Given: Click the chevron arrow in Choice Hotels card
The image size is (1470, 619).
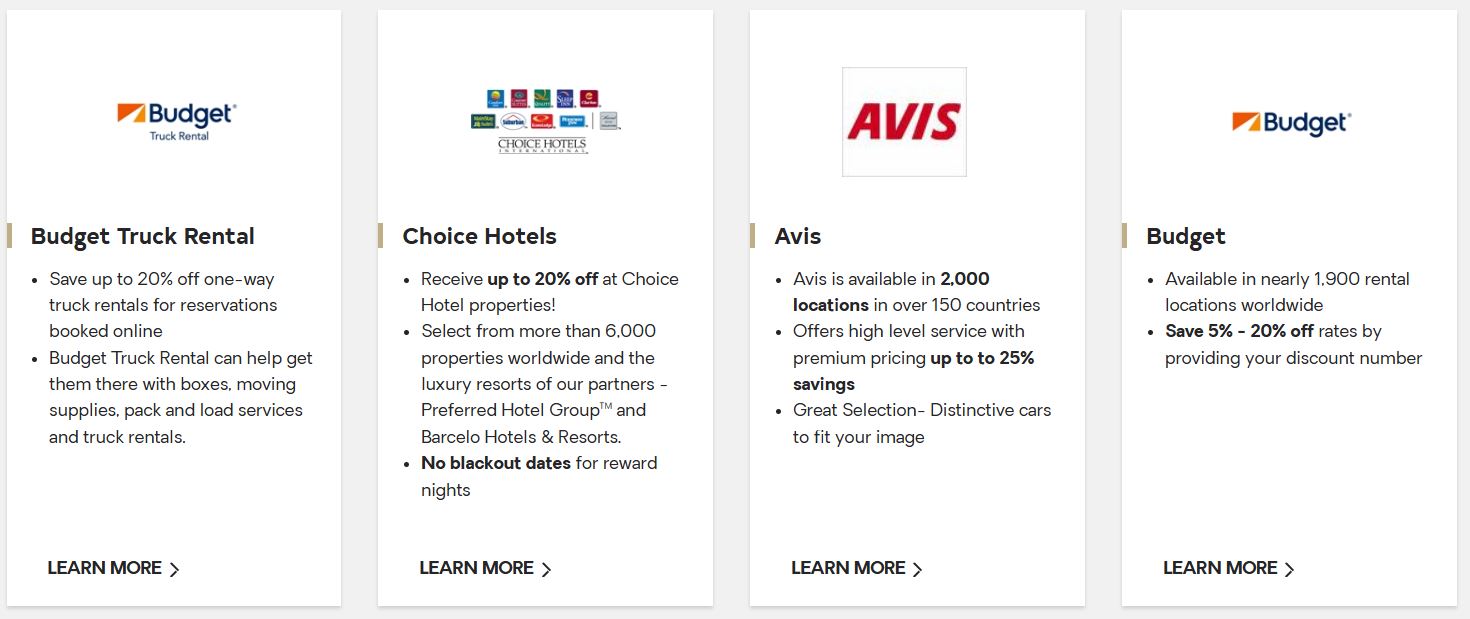Looking at the screenshot, I should (546, 569).
